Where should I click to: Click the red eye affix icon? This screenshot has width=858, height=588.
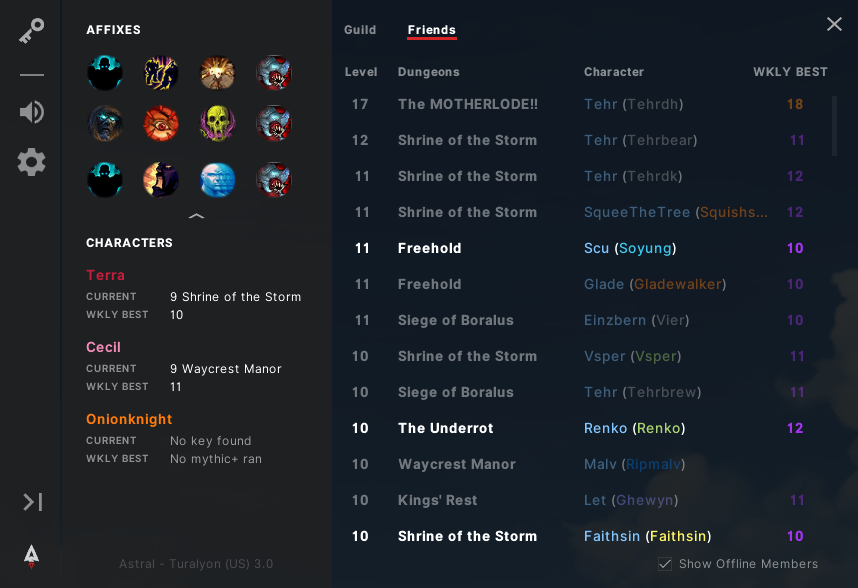click(161, 124)
